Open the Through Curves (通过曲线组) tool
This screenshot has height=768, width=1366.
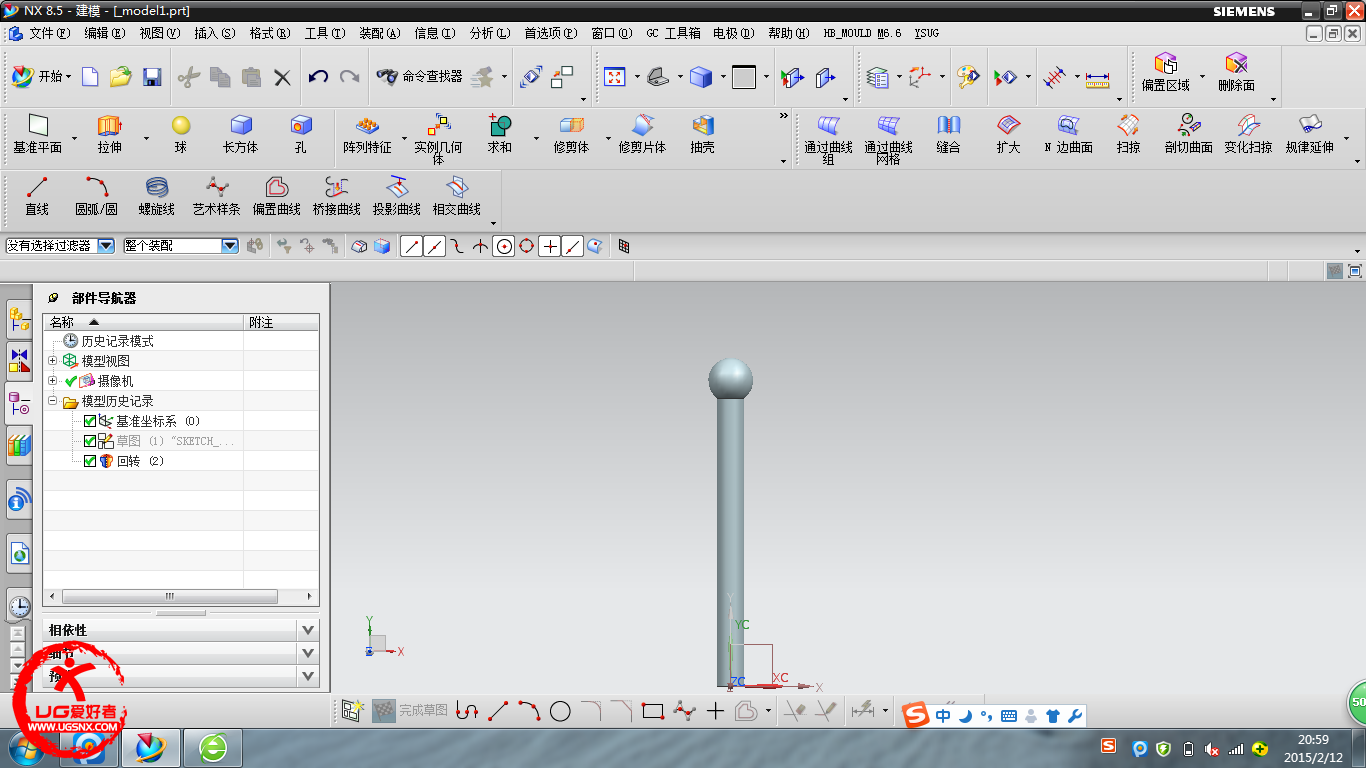(828, 139)
